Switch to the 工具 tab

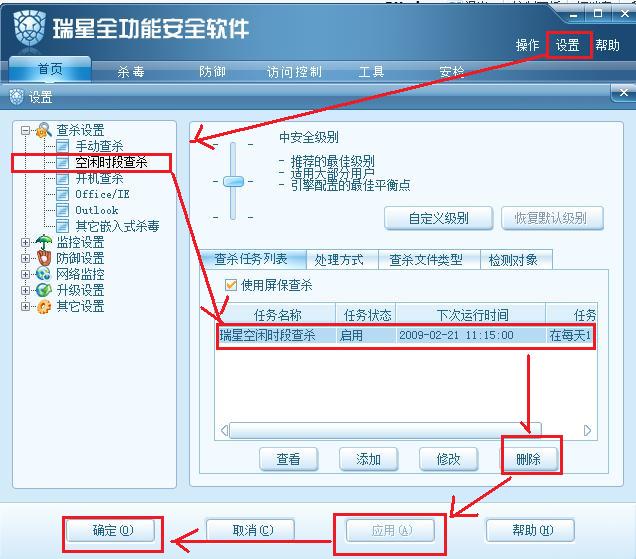(371, 72)
